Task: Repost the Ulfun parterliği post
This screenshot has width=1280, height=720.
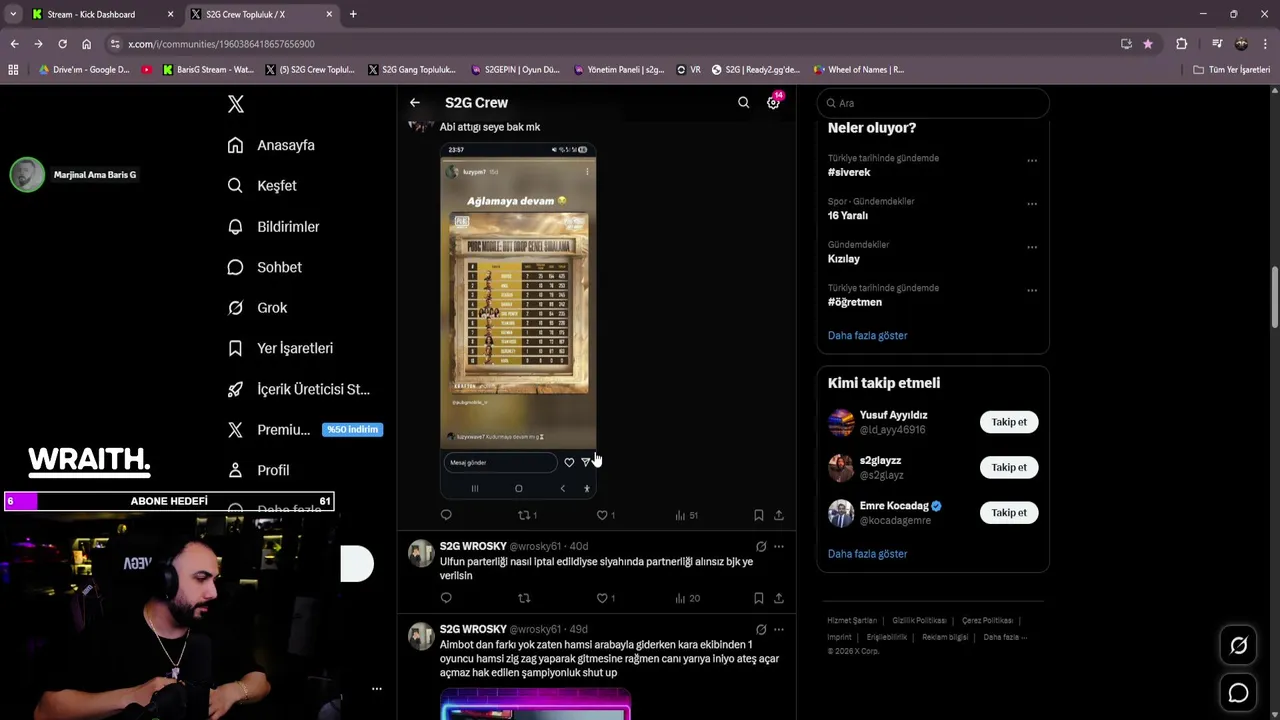Action: [523, 598]
